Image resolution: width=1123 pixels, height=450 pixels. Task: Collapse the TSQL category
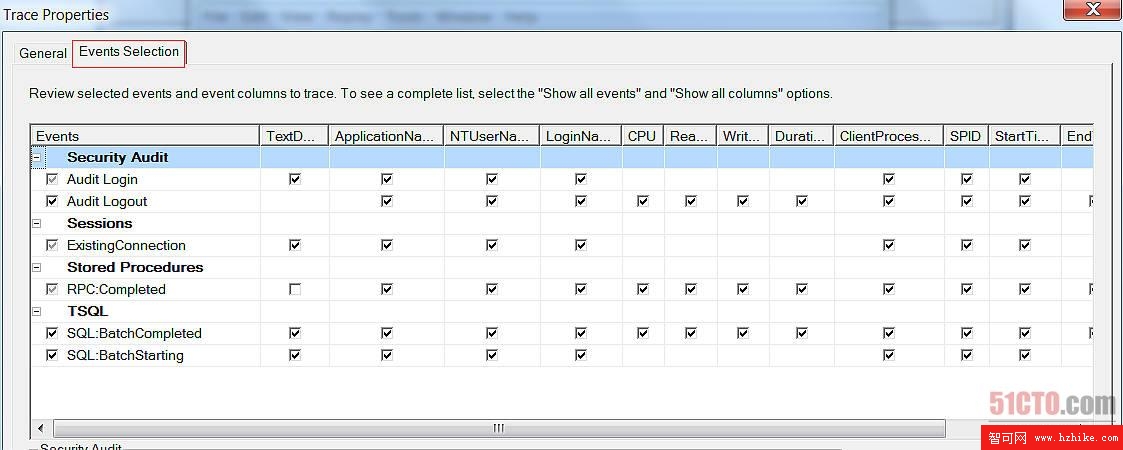tap(37, 312)
